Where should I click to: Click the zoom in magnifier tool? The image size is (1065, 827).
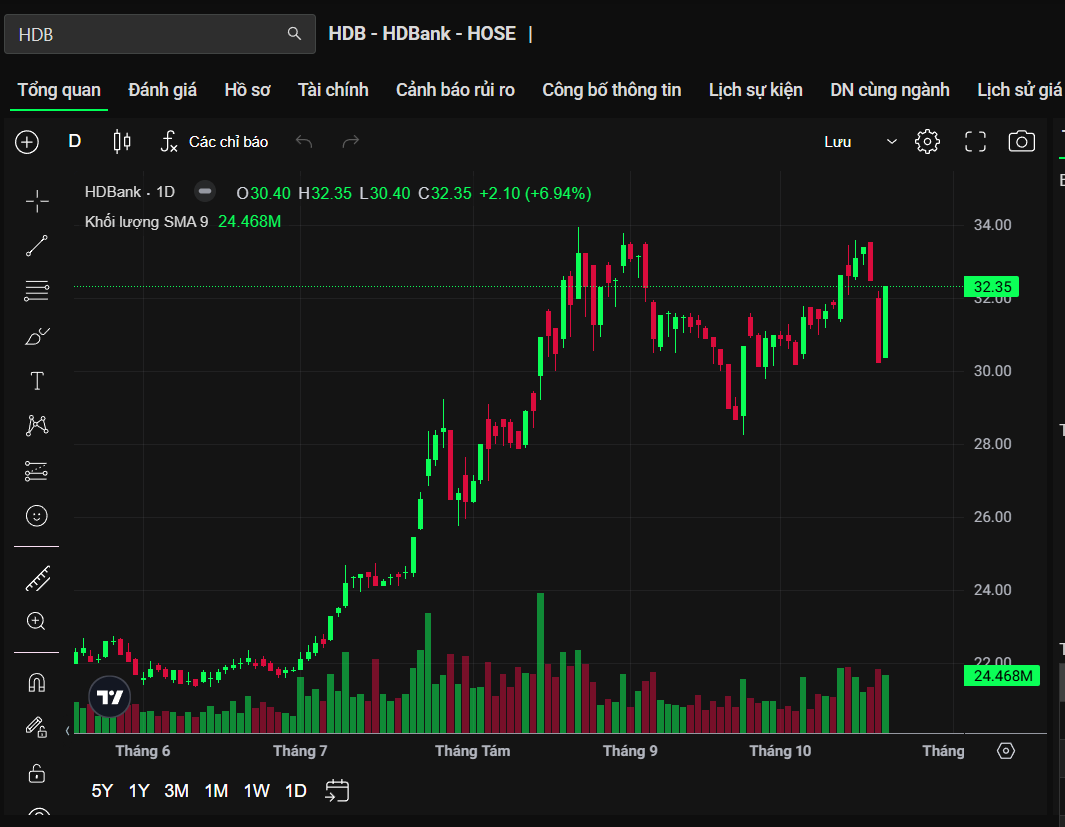coord(37,621)
